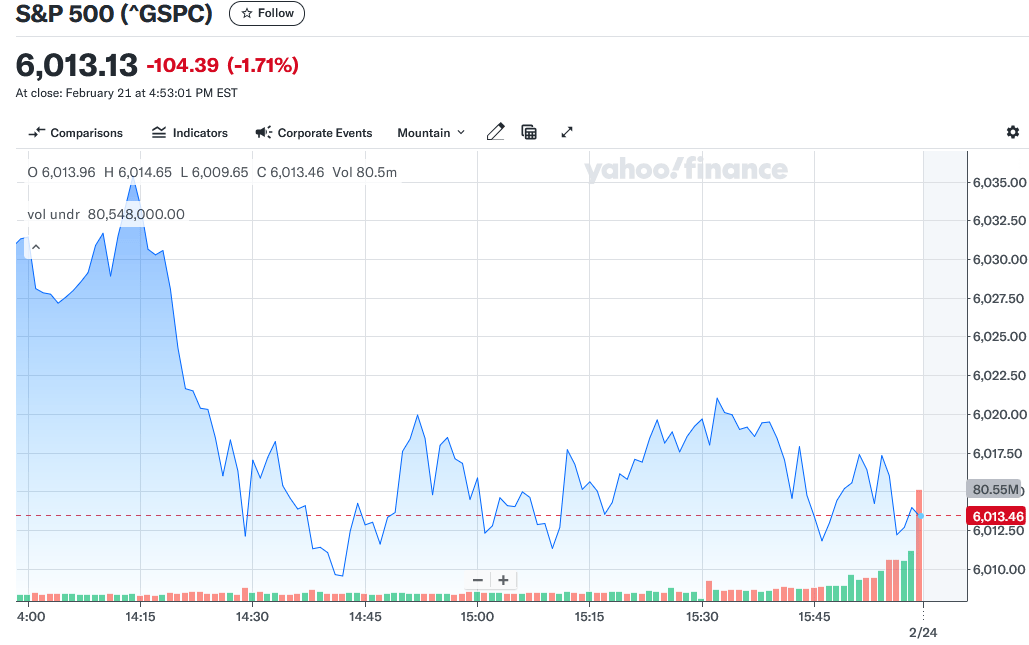Click the 'At close: February 21' timestamp
Screen dimensions: 1029x645
click(x=127, y=93)
